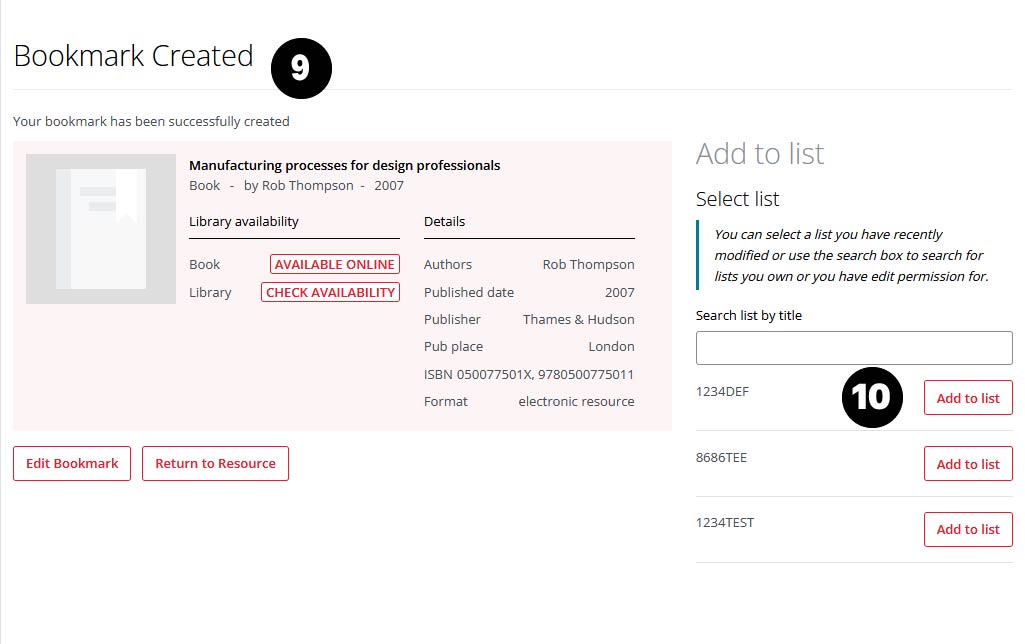Click the Bookmark Created heading
The width and height of the screenshot is (1025, 644).
point(133,56)
